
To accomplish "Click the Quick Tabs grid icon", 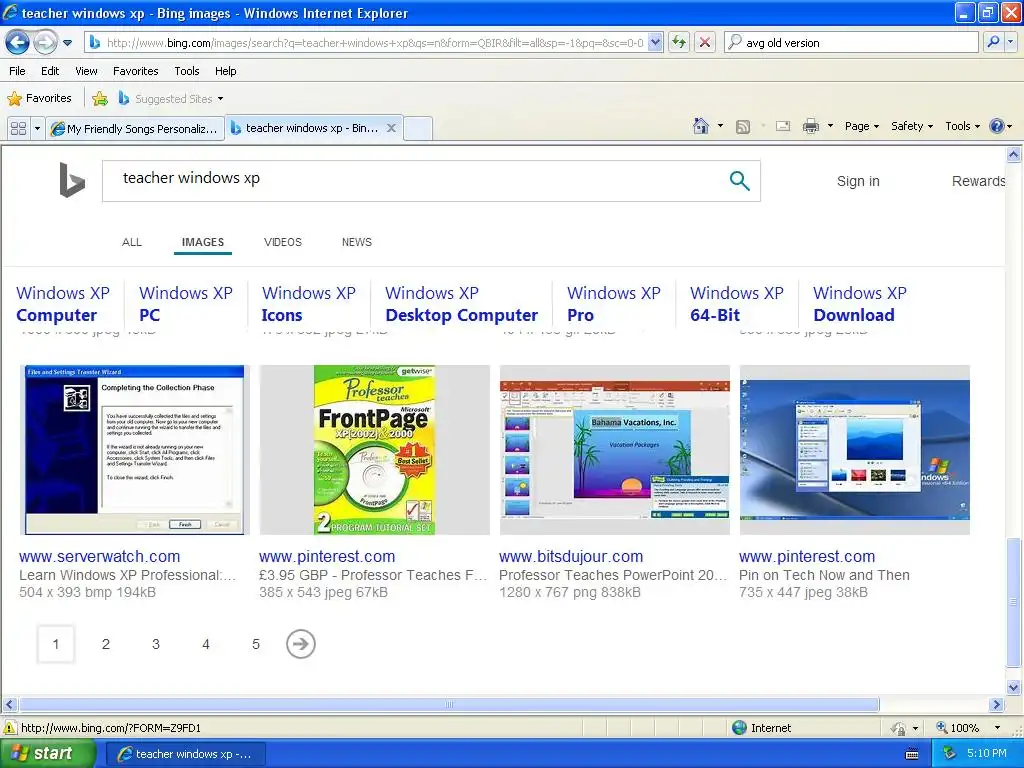I will click(x=18, y=129).
